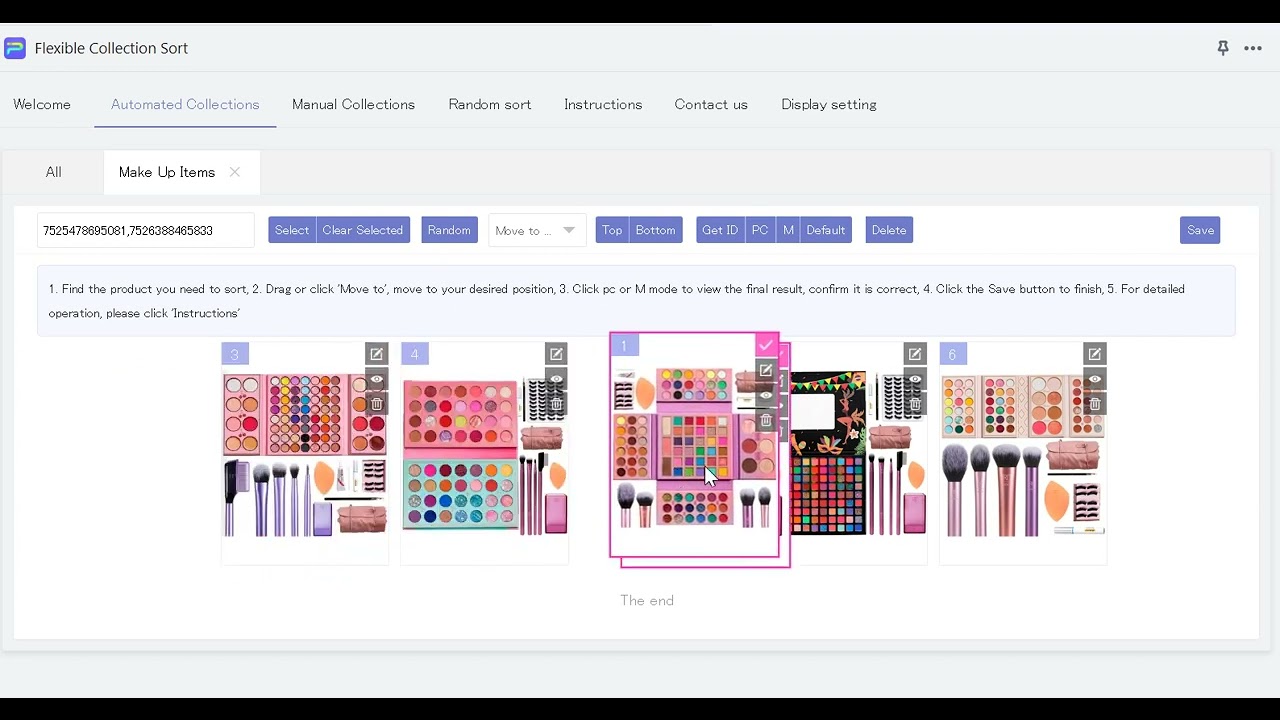Delete product card 6 with the trash icon
The image size is (1280, 720).
tap(1094, 403)
